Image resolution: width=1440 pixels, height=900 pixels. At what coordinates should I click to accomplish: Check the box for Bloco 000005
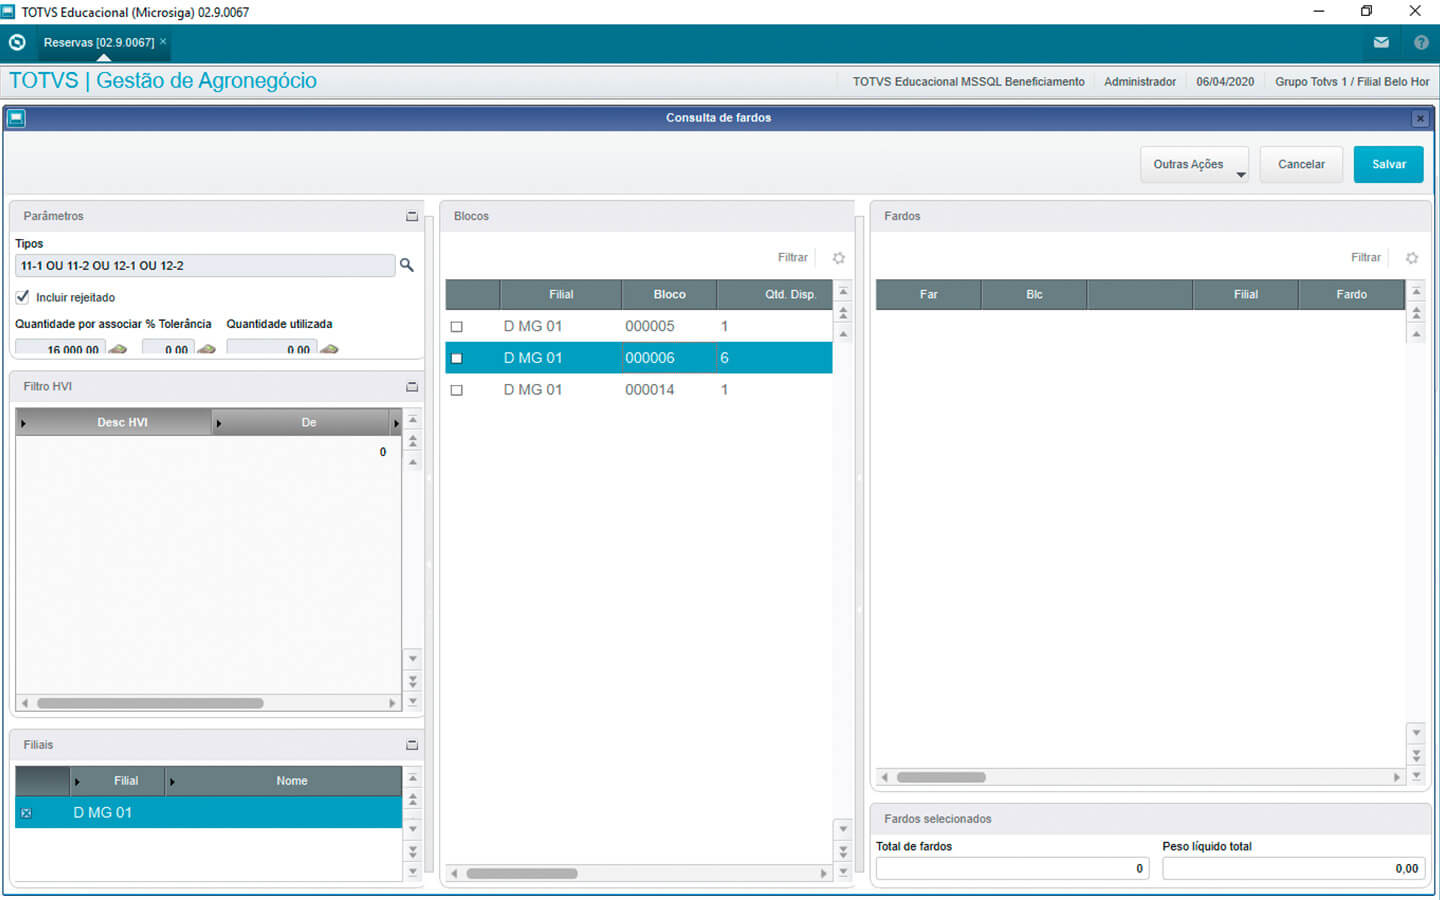point(457,327)
